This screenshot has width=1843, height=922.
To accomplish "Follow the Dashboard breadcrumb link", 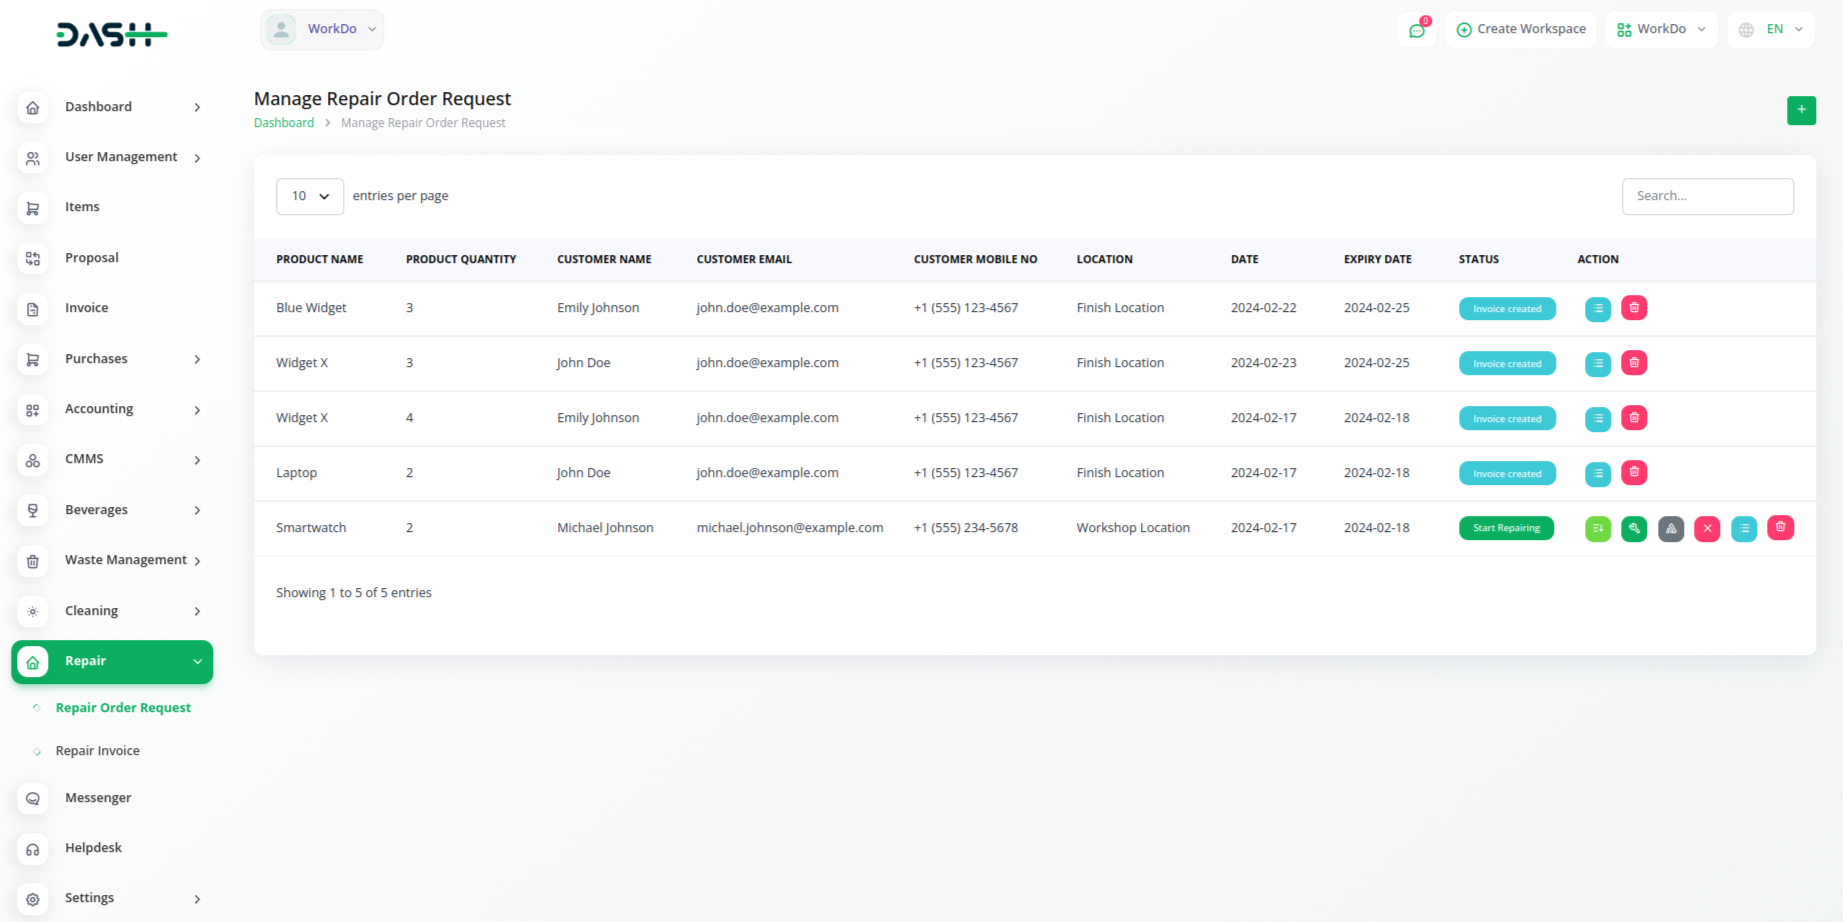I will coord(283,123).
